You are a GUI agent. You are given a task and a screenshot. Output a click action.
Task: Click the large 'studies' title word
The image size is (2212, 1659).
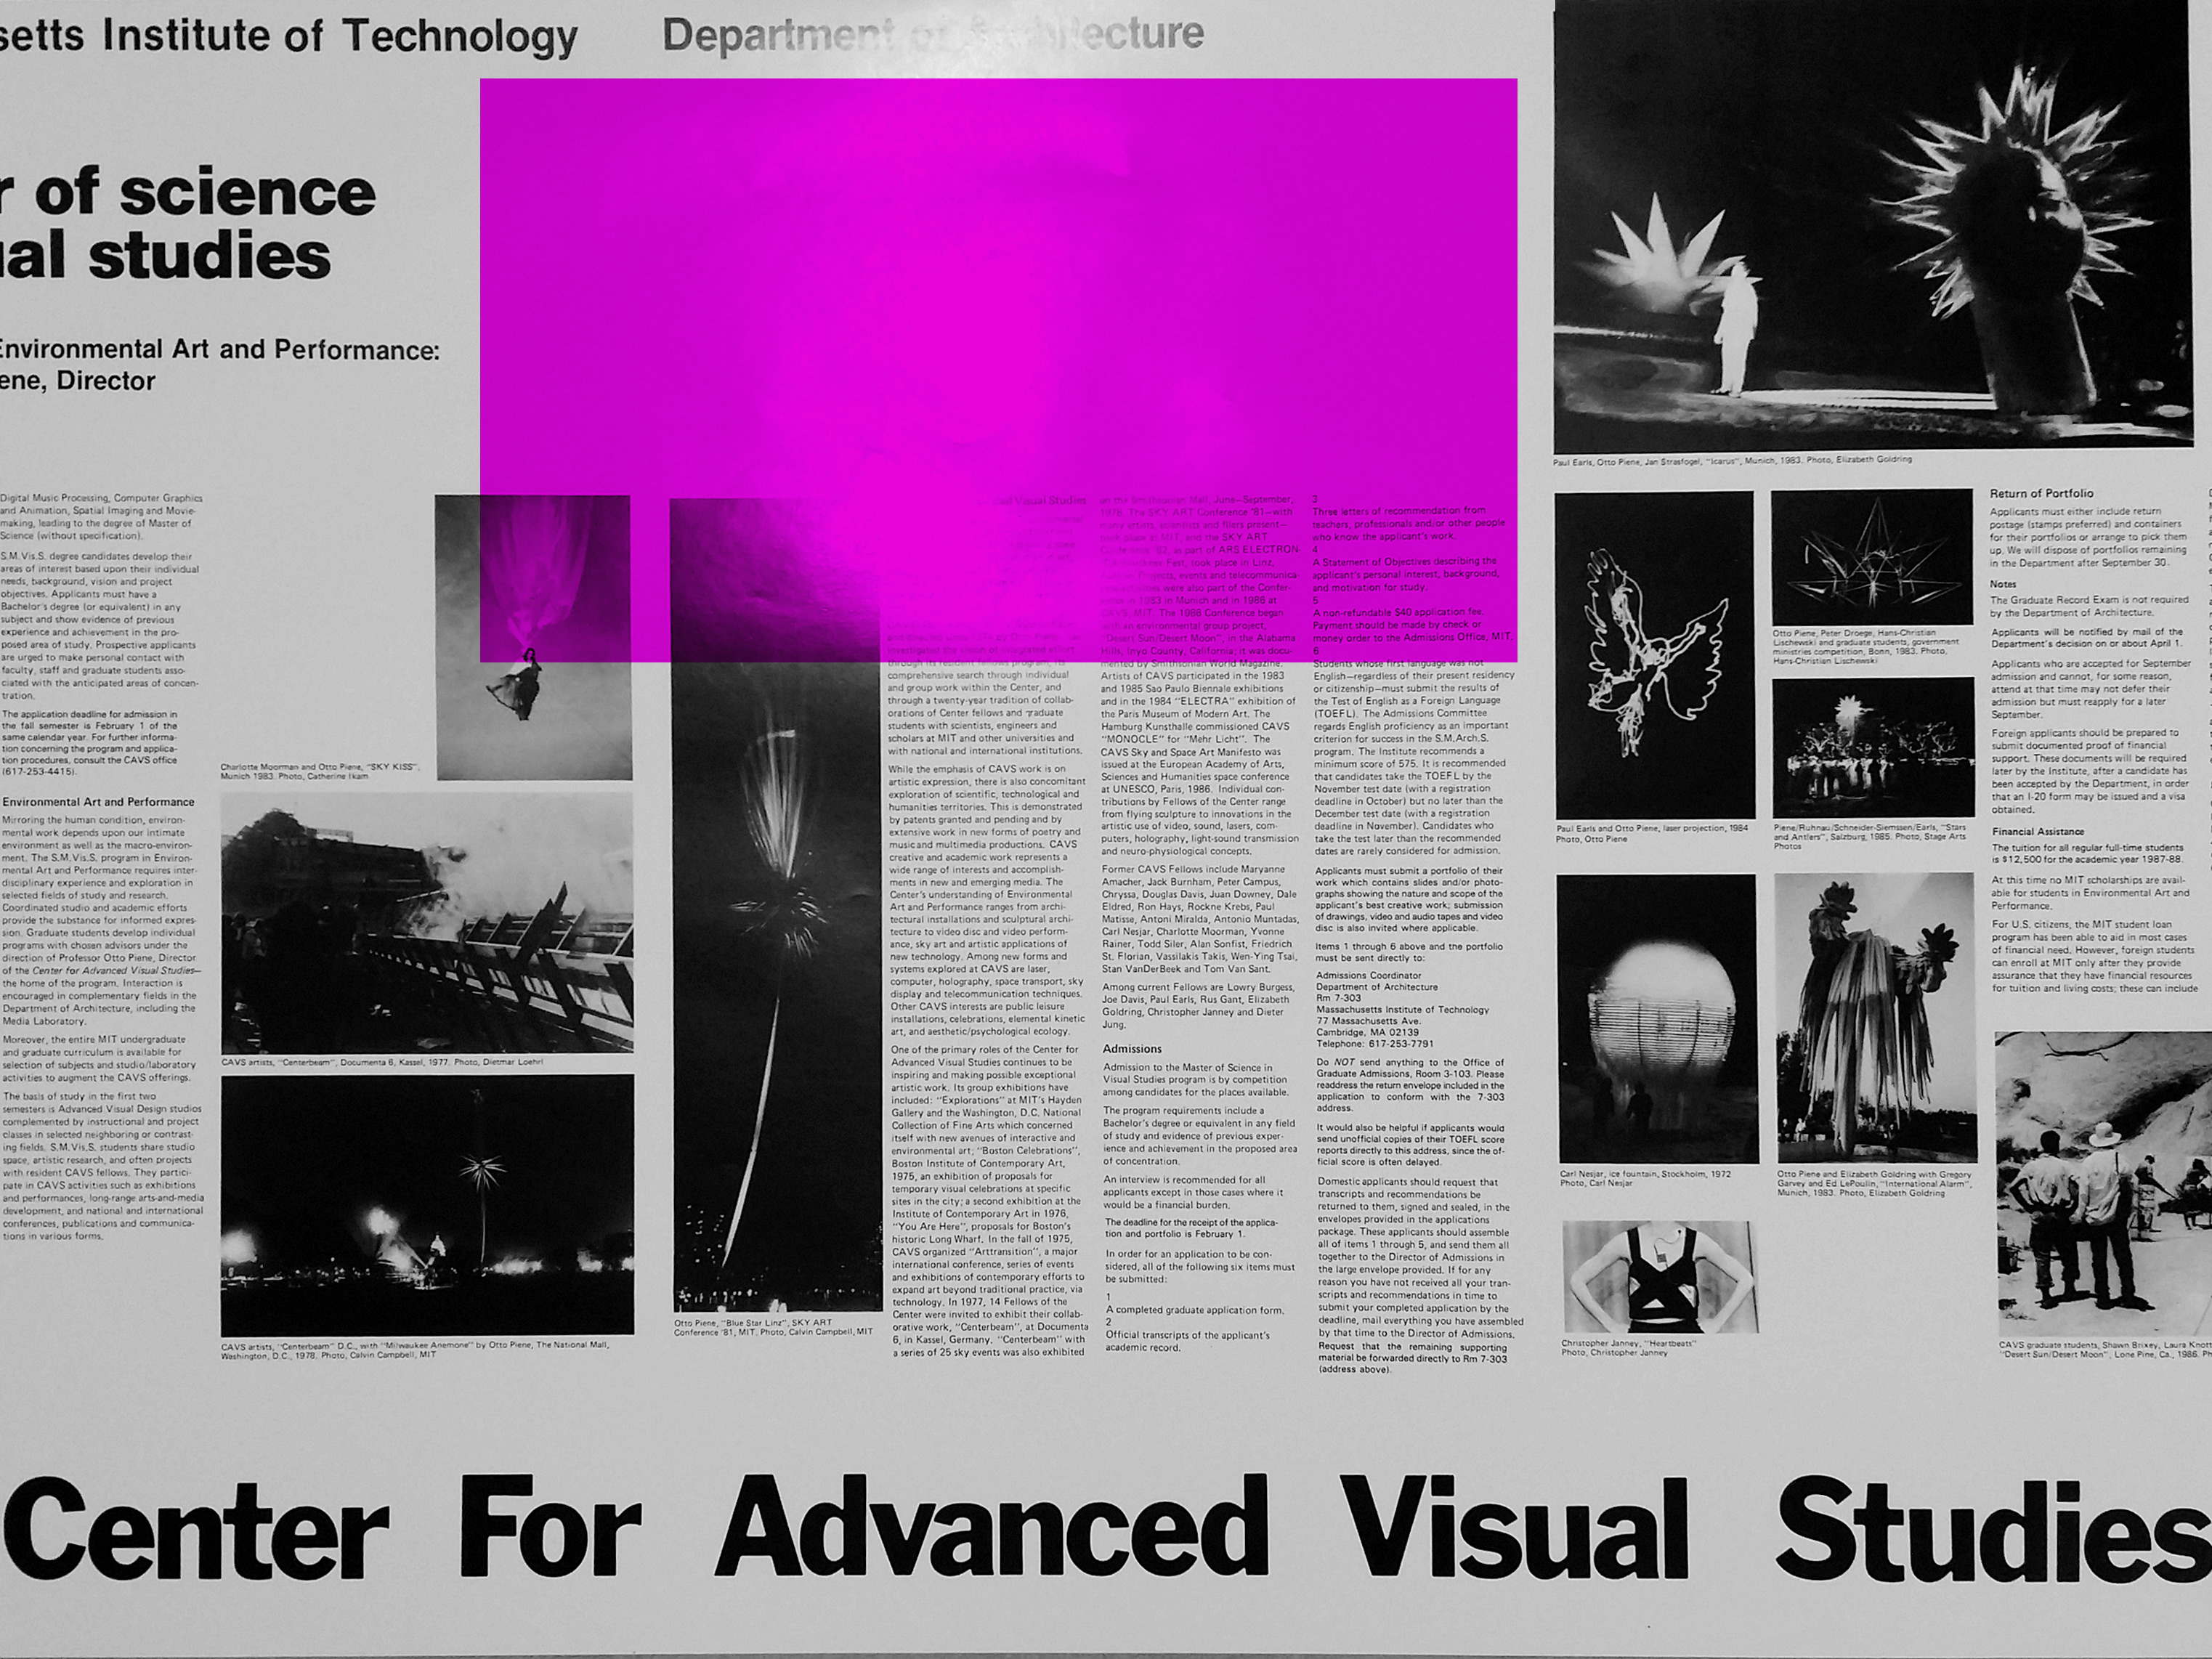coord(210,256)
